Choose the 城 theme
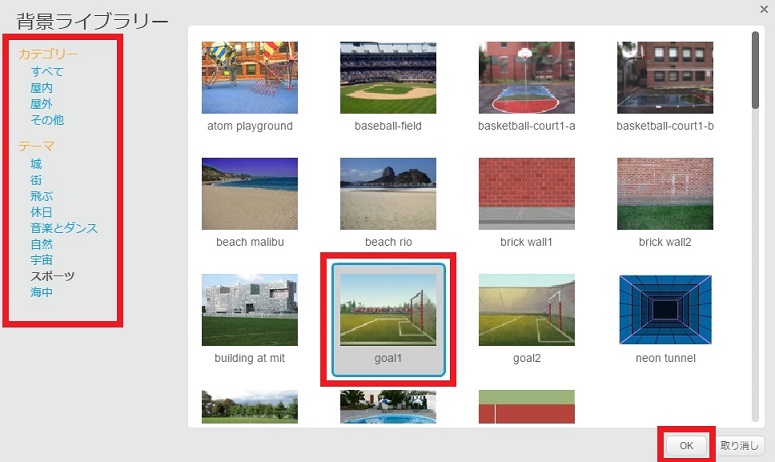 click(36, 164)
